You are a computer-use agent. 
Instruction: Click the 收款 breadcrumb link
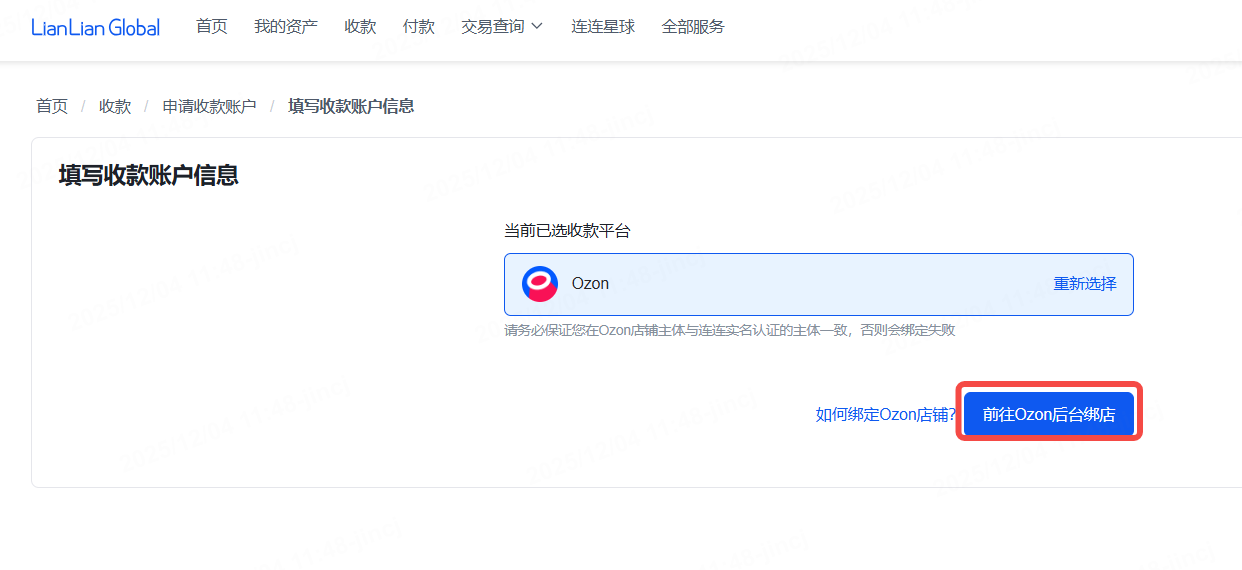[x=115, y=106]
